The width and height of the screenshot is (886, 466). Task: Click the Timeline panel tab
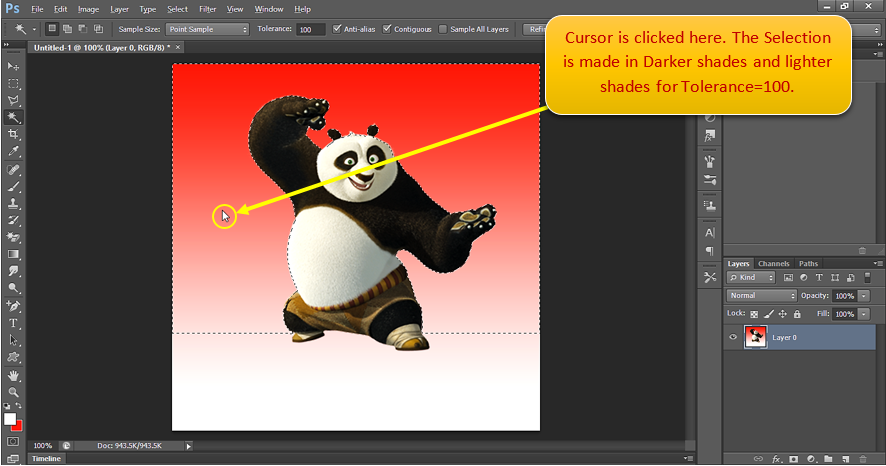pyautogui.click(x=46, y=459)
